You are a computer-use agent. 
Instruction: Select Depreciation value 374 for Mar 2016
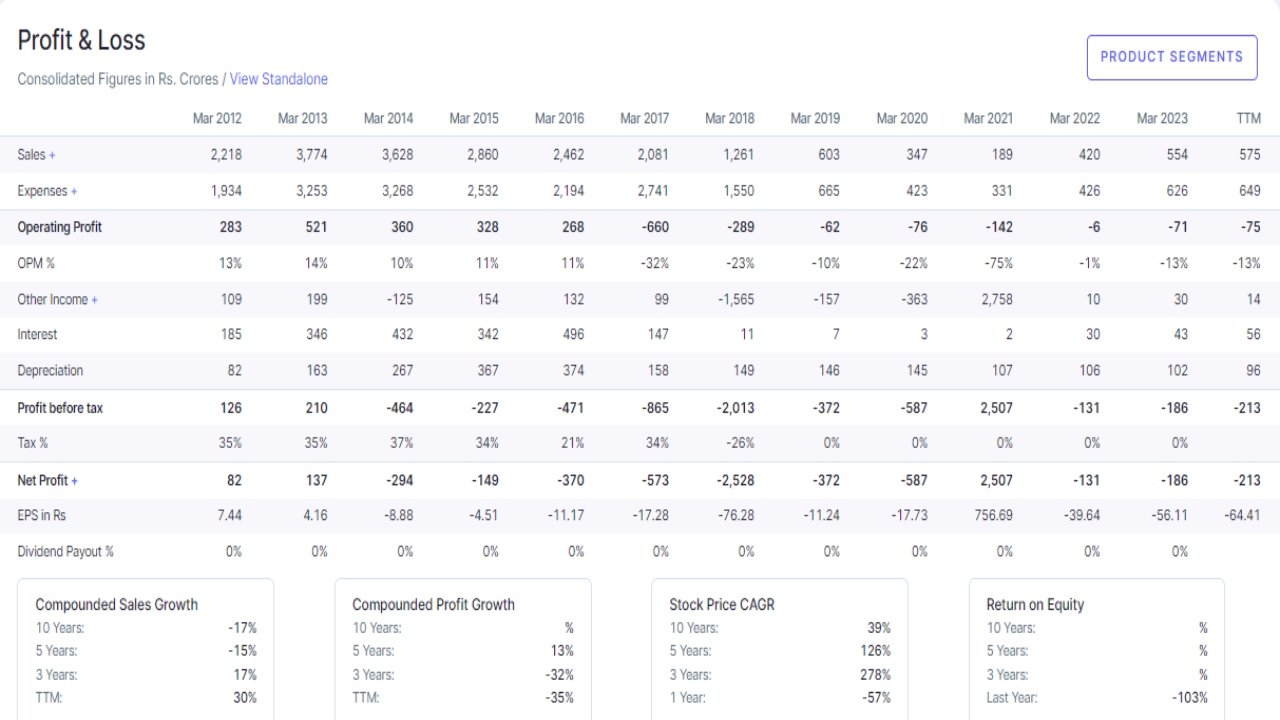pos(573,370)
